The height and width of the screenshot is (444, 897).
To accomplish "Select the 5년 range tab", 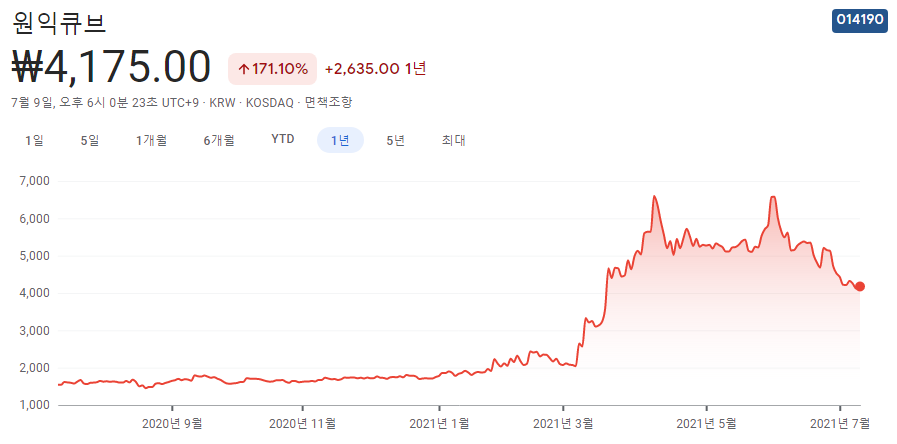I will (x=396, y=140).
